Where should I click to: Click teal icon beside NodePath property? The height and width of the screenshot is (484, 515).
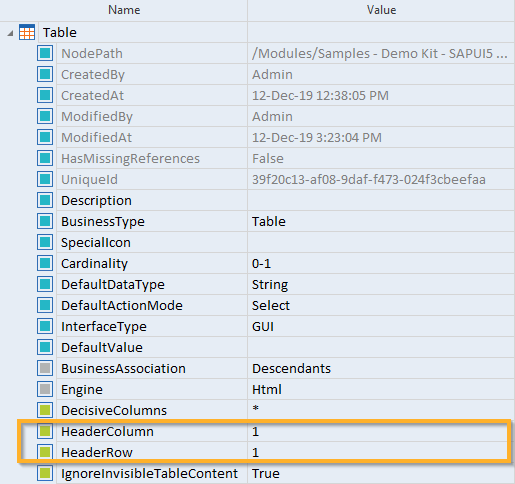click(45, 53)
